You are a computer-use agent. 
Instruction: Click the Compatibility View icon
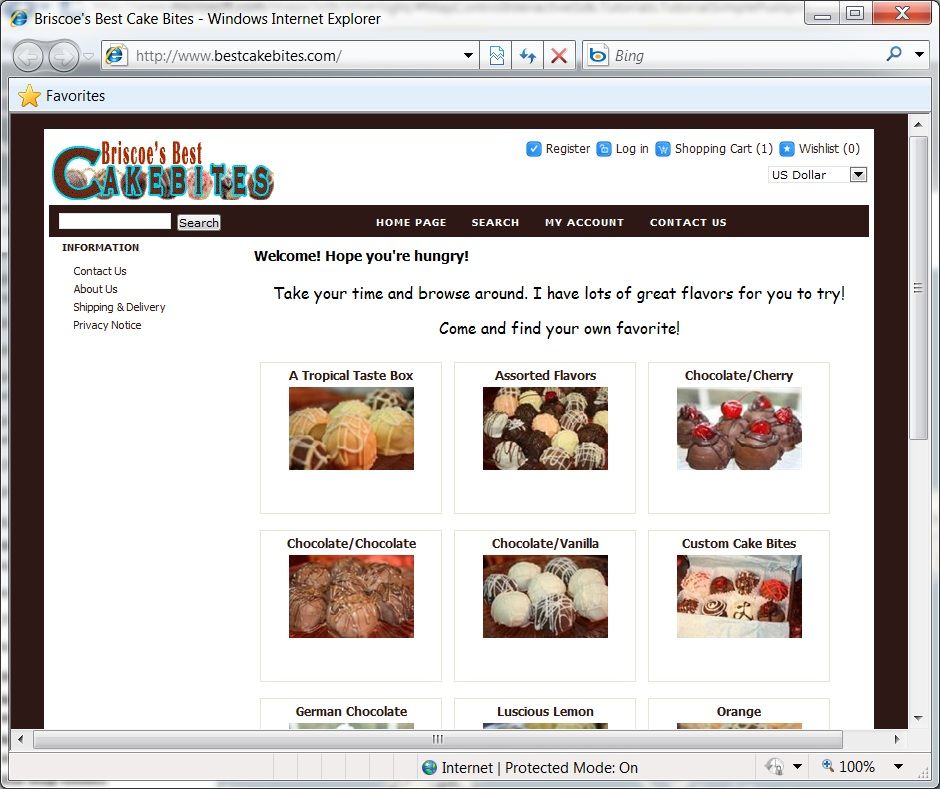[496, 56]
